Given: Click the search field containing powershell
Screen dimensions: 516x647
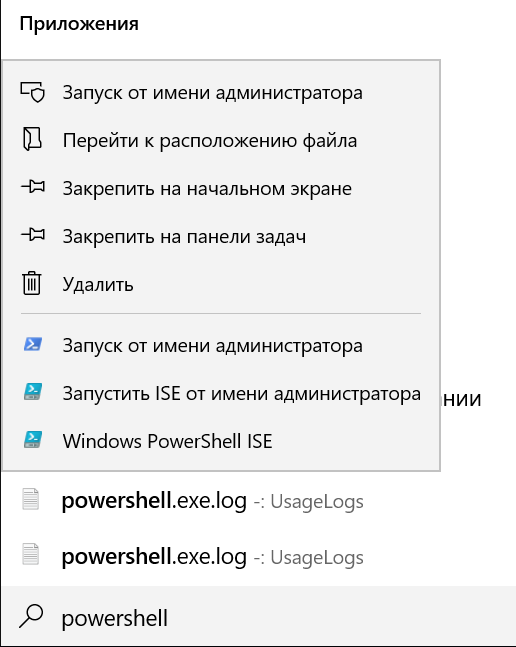Looking at the screenshot, I should [x=258, y=617].
